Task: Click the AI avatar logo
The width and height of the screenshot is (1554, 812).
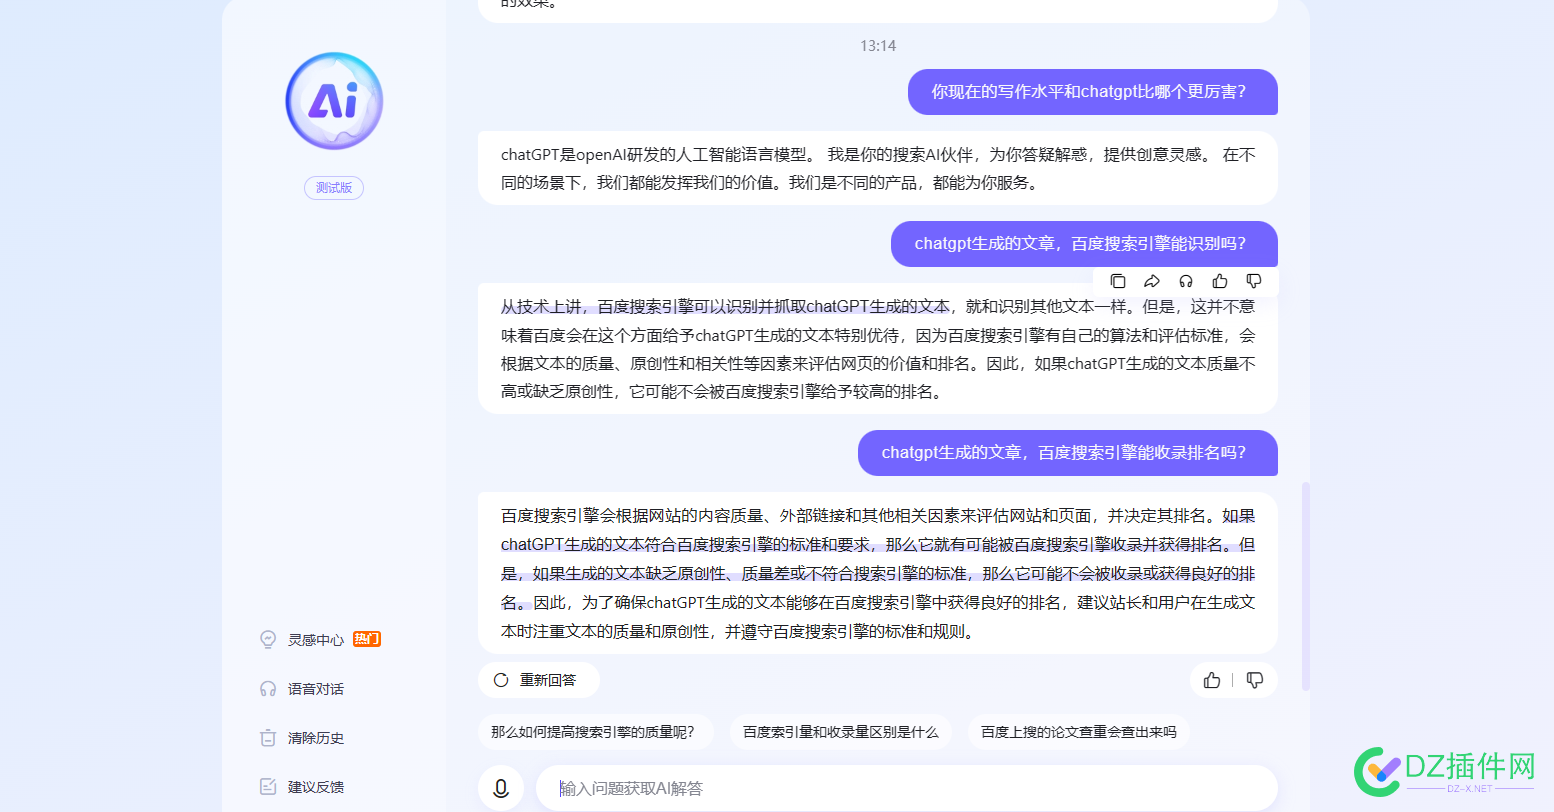Action: [x=334, y=101]
